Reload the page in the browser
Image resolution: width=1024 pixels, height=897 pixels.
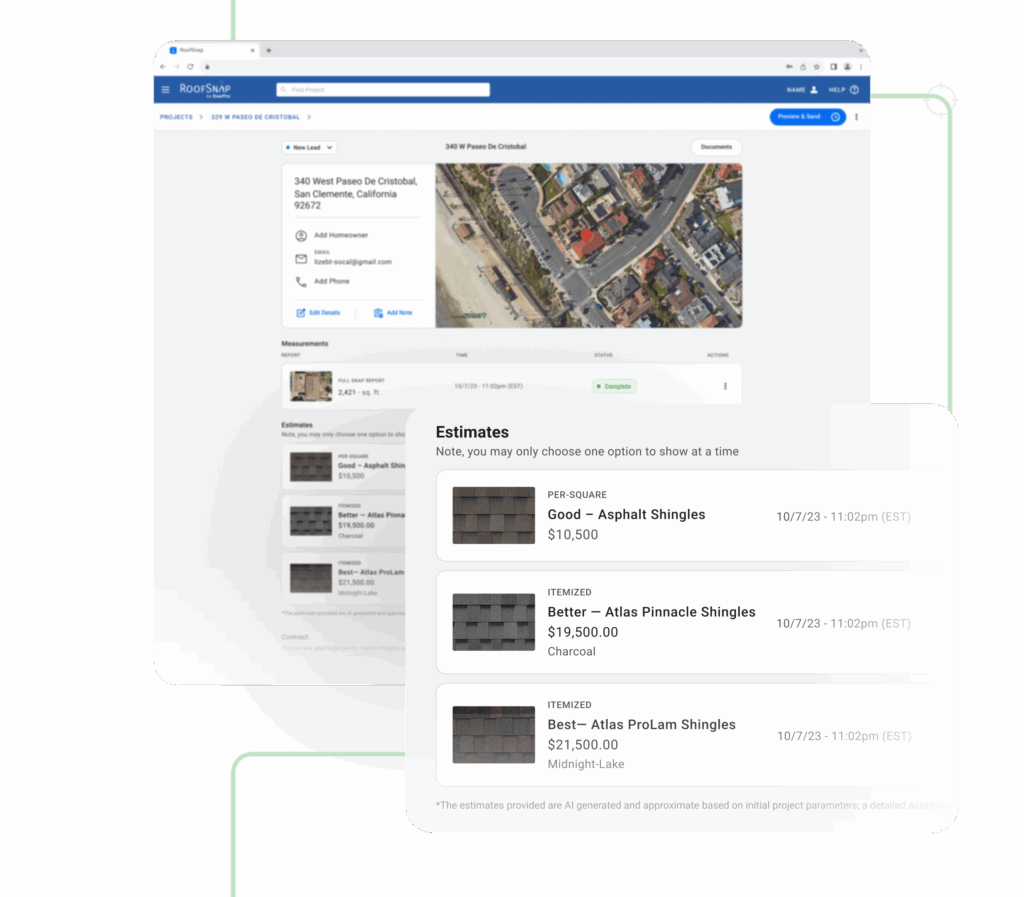(x=190, y=67)
